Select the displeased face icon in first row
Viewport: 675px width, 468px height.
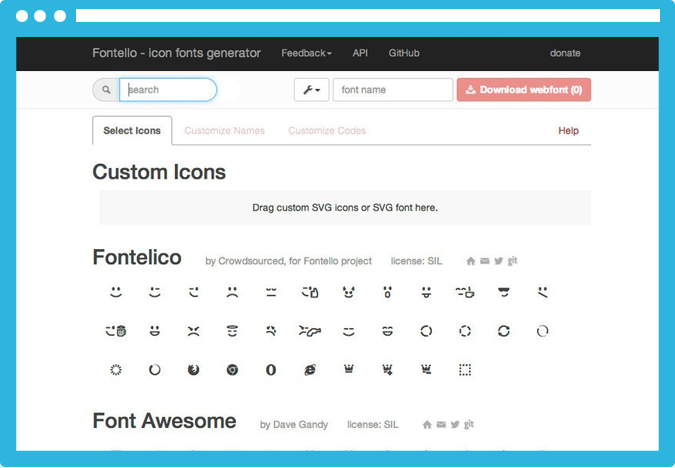[542, 292]
